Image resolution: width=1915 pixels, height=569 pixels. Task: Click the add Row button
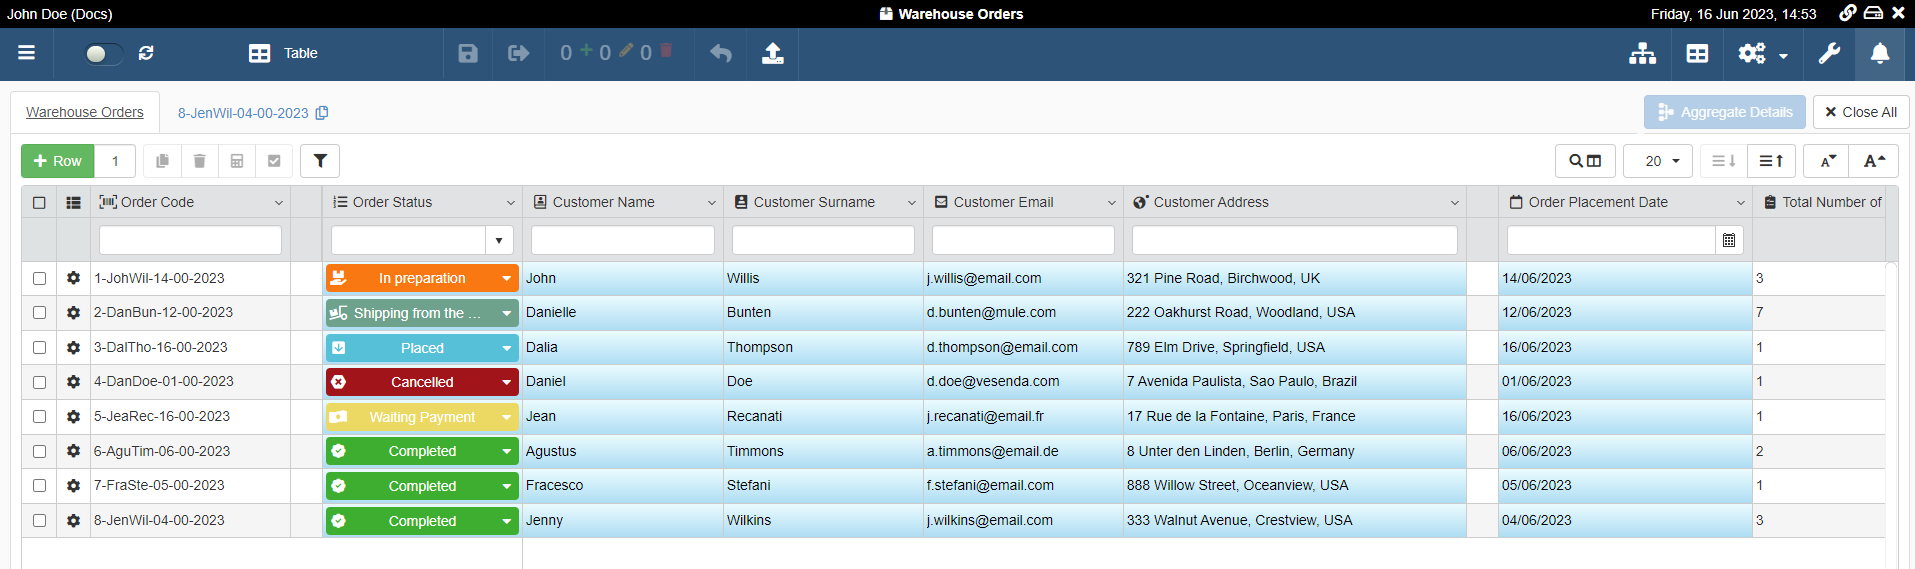[x=58, y=161]
